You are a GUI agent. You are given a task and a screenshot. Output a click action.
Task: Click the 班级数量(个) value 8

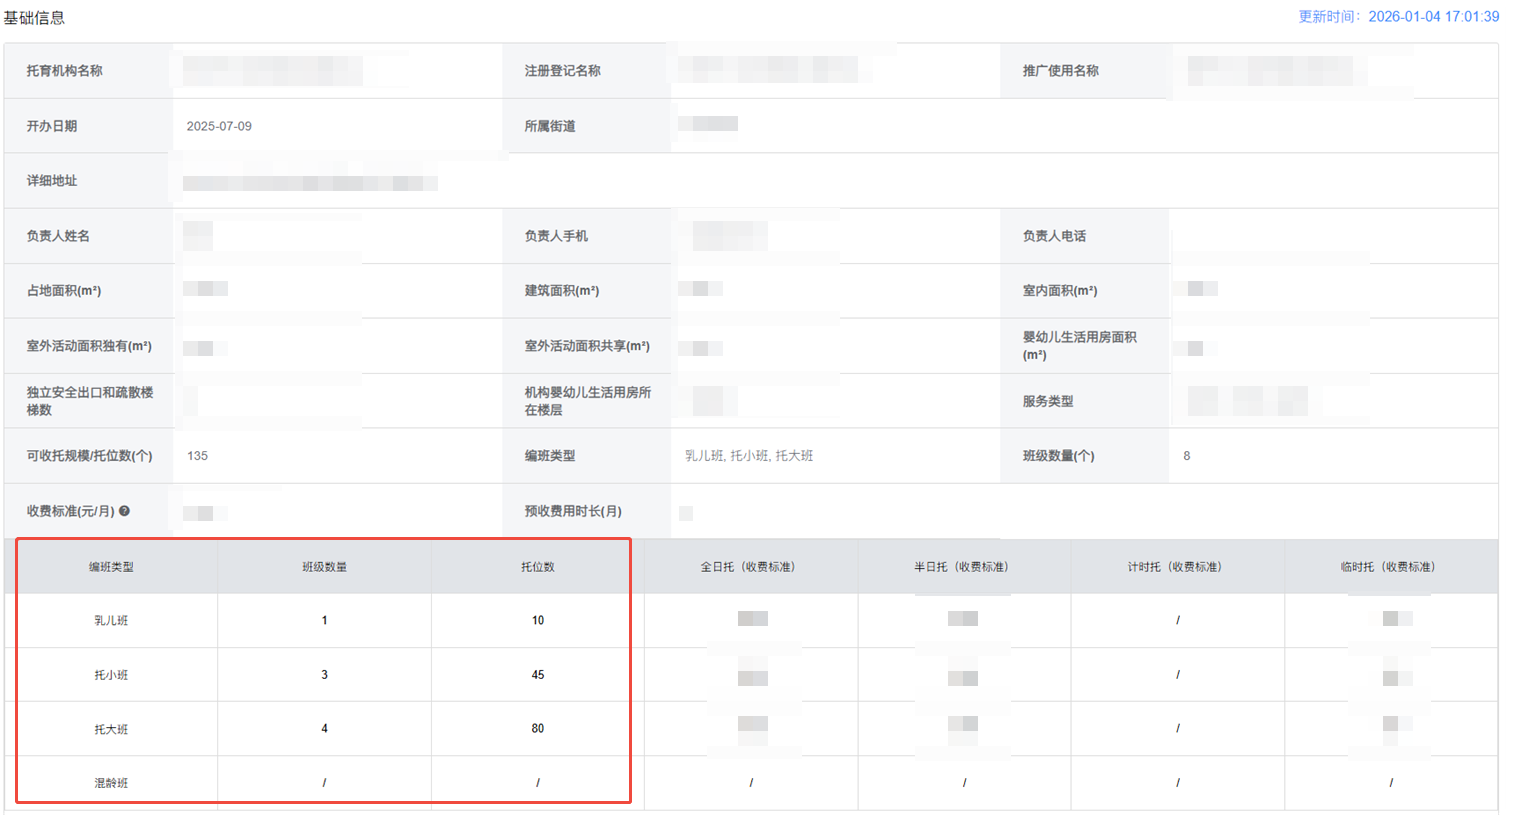pos(1186,456)
